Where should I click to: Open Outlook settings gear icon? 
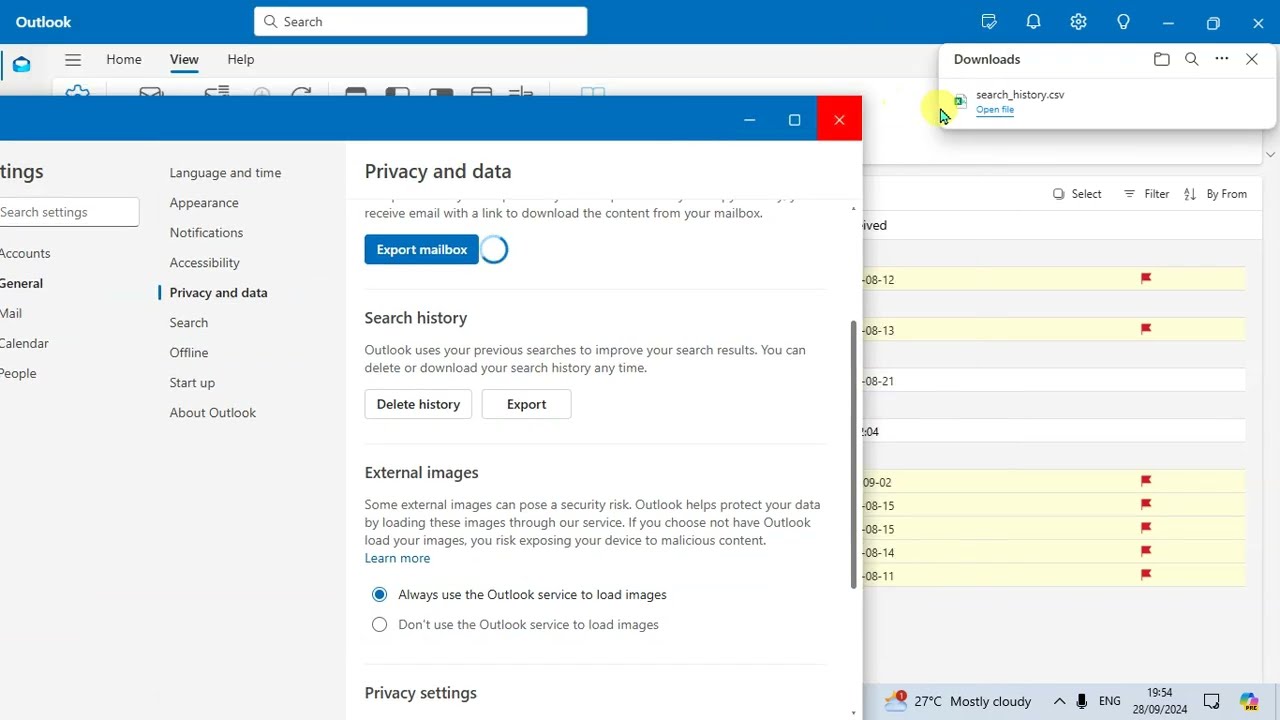pos(1078,22)
